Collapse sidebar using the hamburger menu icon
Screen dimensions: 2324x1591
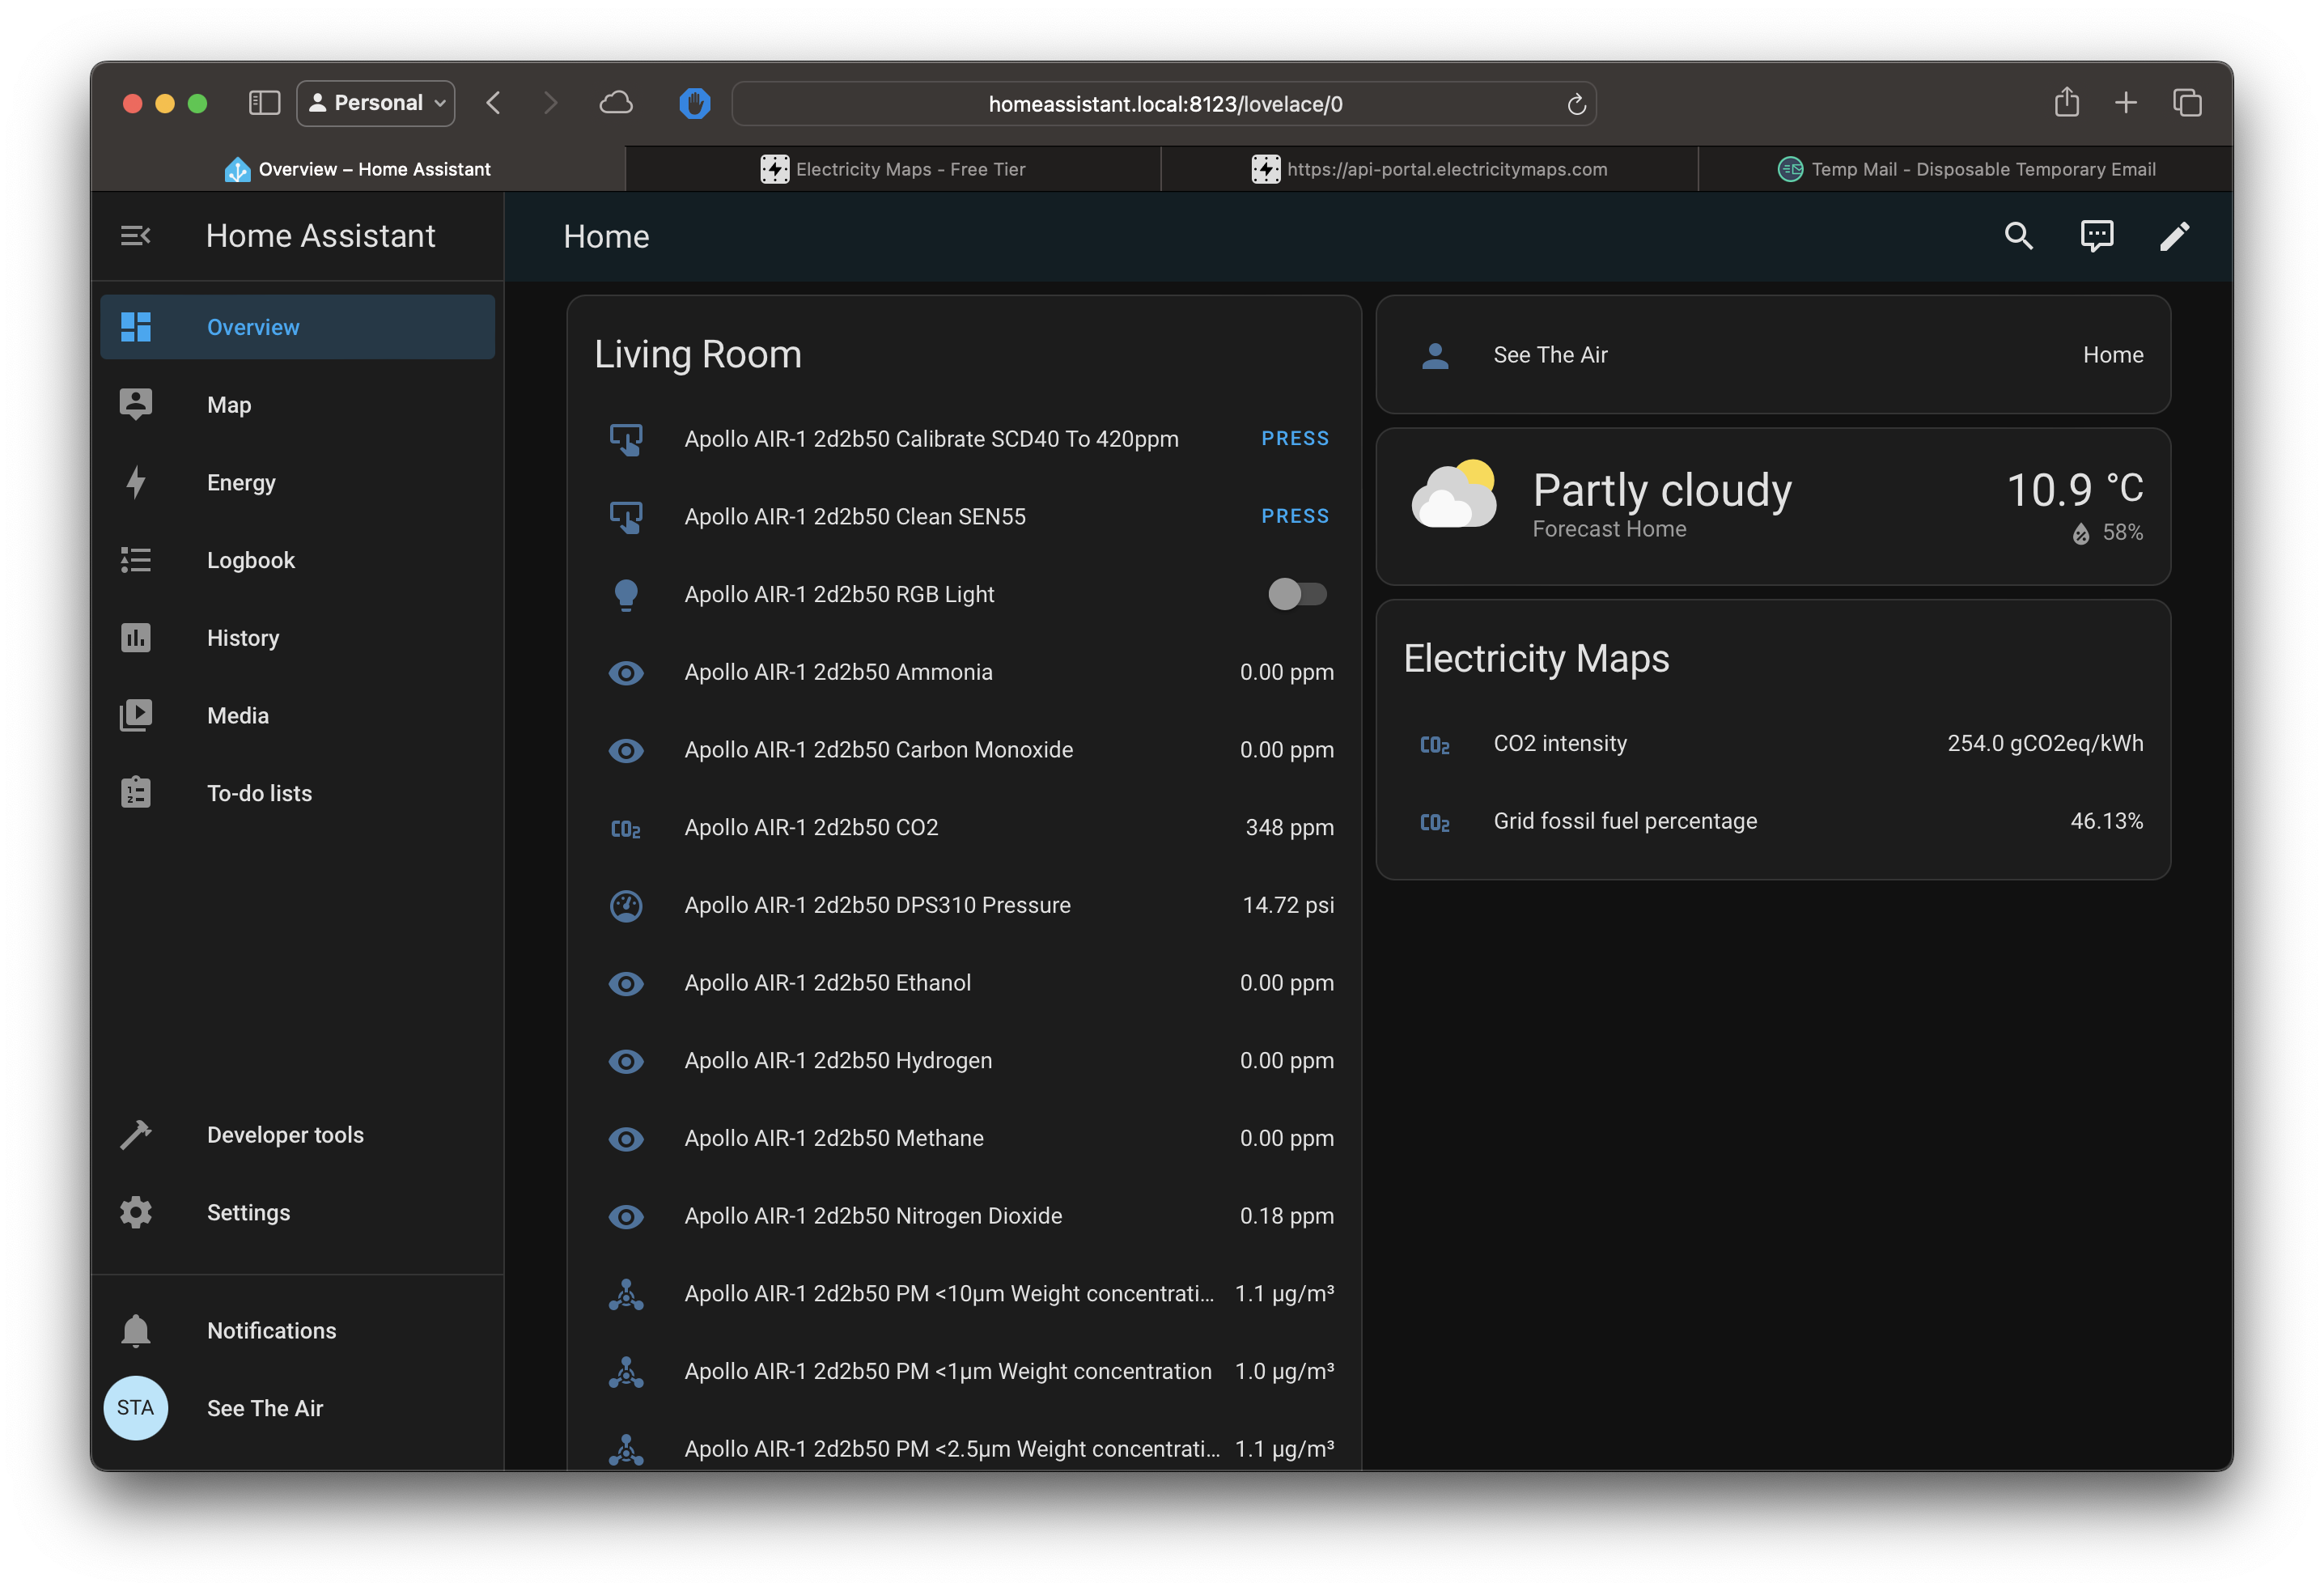coord(135,236)
